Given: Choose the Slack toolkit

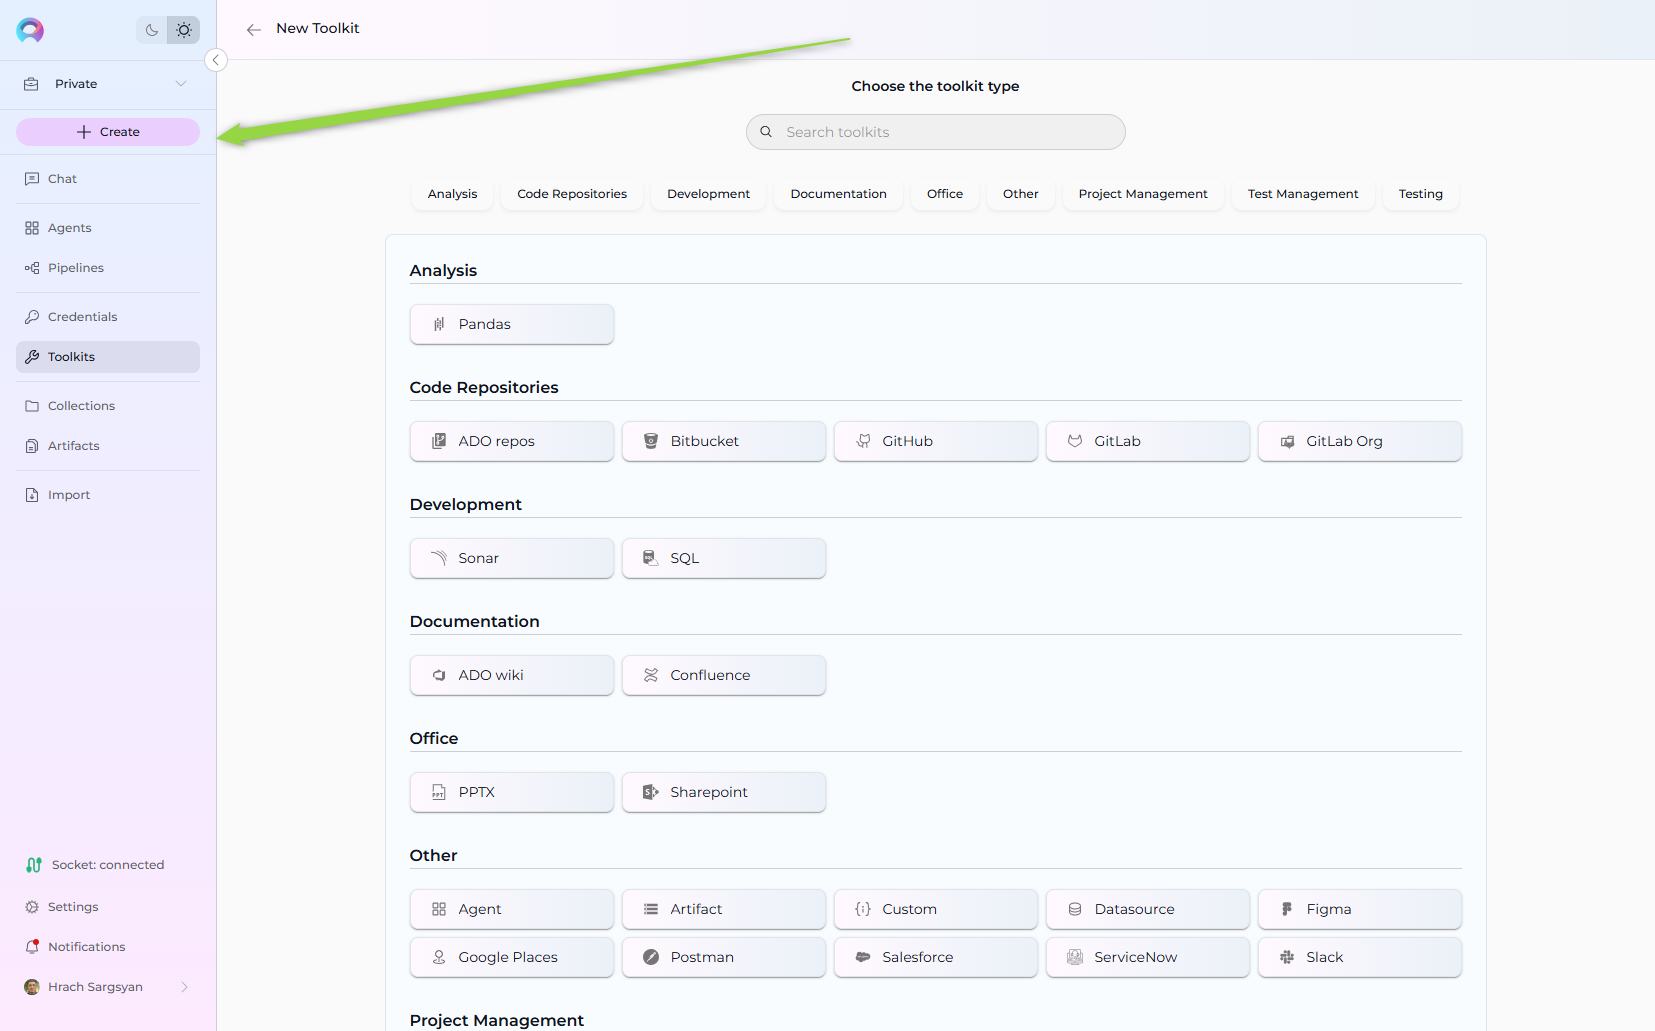Looking at the screenshot, I should click(1360, 957).
